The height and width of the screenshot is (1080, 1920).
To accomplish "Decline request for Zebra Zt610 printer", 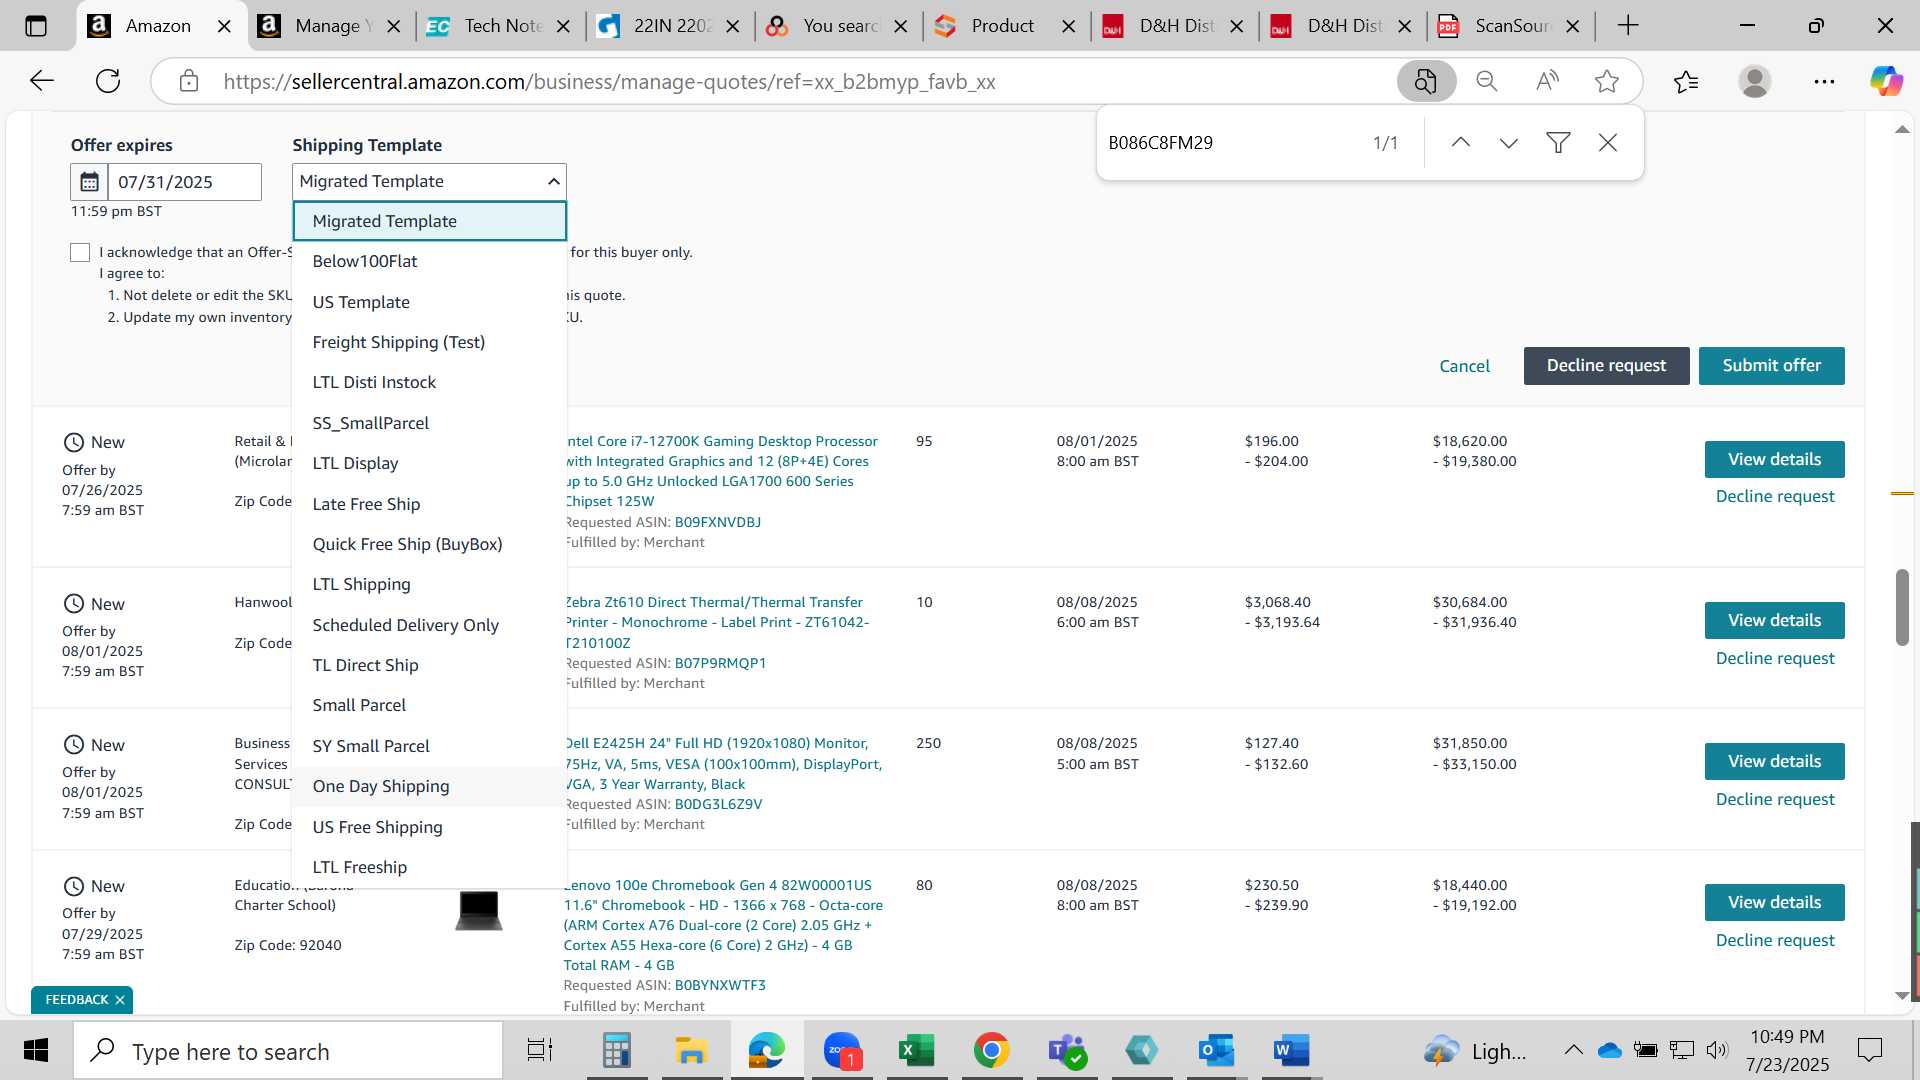I will pos(1774,658).
